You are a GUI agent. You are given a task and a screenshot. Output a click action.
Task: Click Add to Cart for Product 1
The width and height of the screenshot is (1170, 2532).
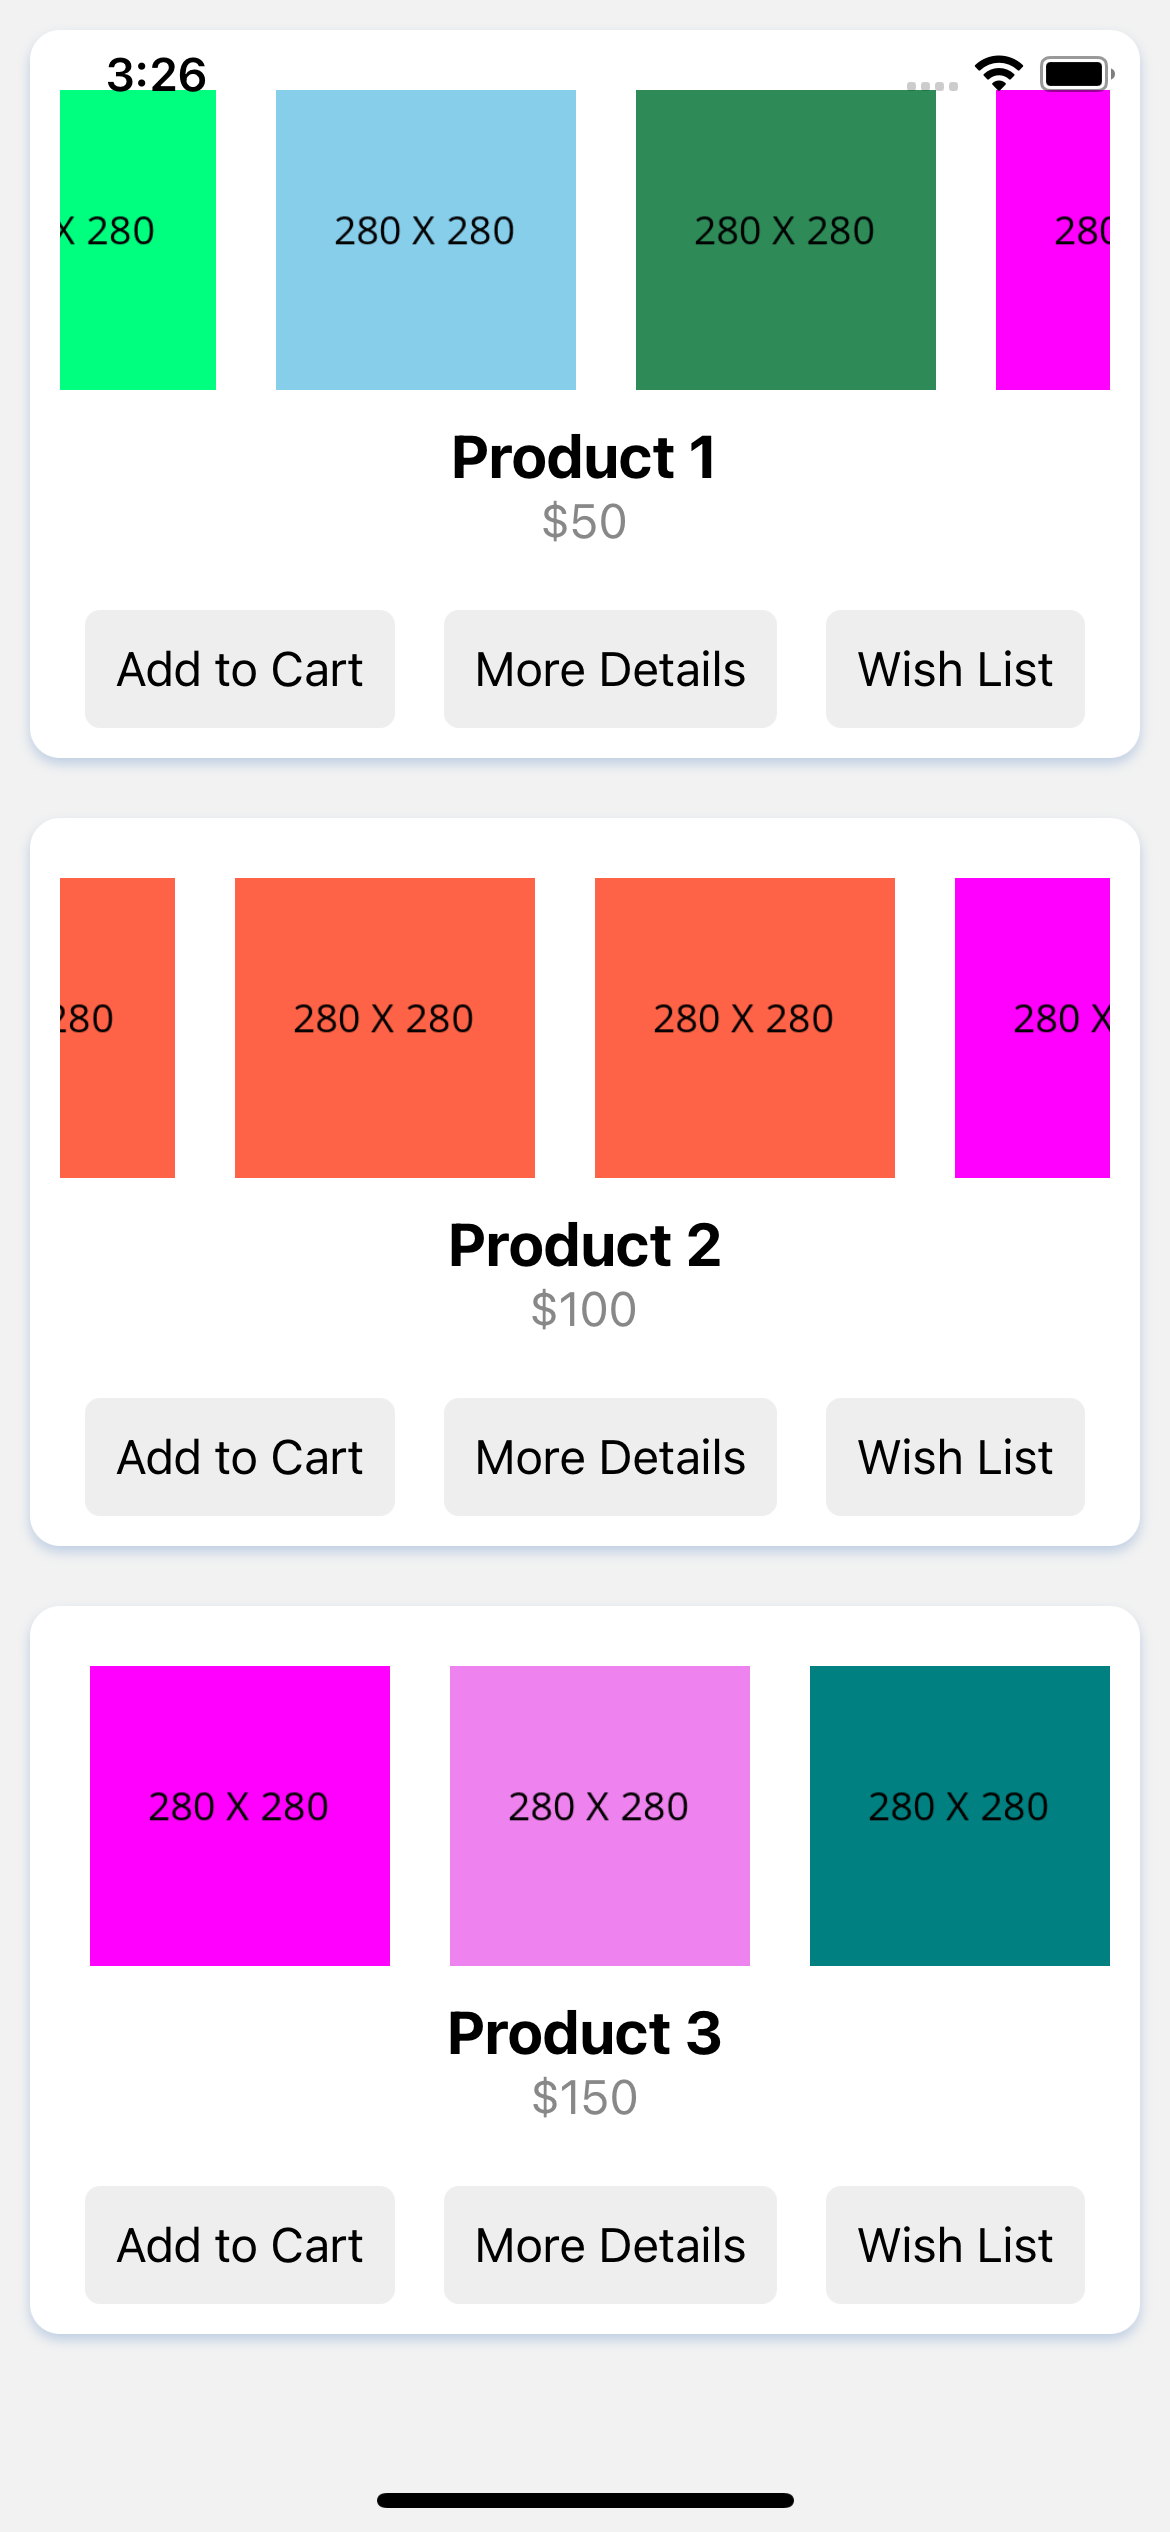239,668
